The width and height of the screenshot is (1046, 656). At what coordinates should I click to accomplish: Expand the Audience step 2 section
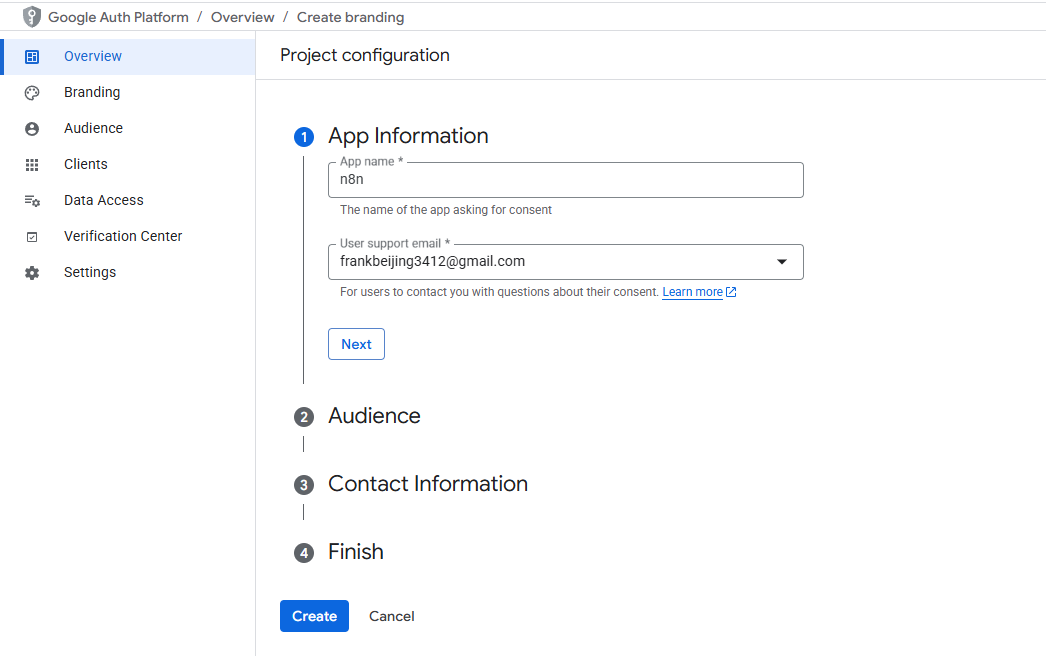click(x=374, y=416)
